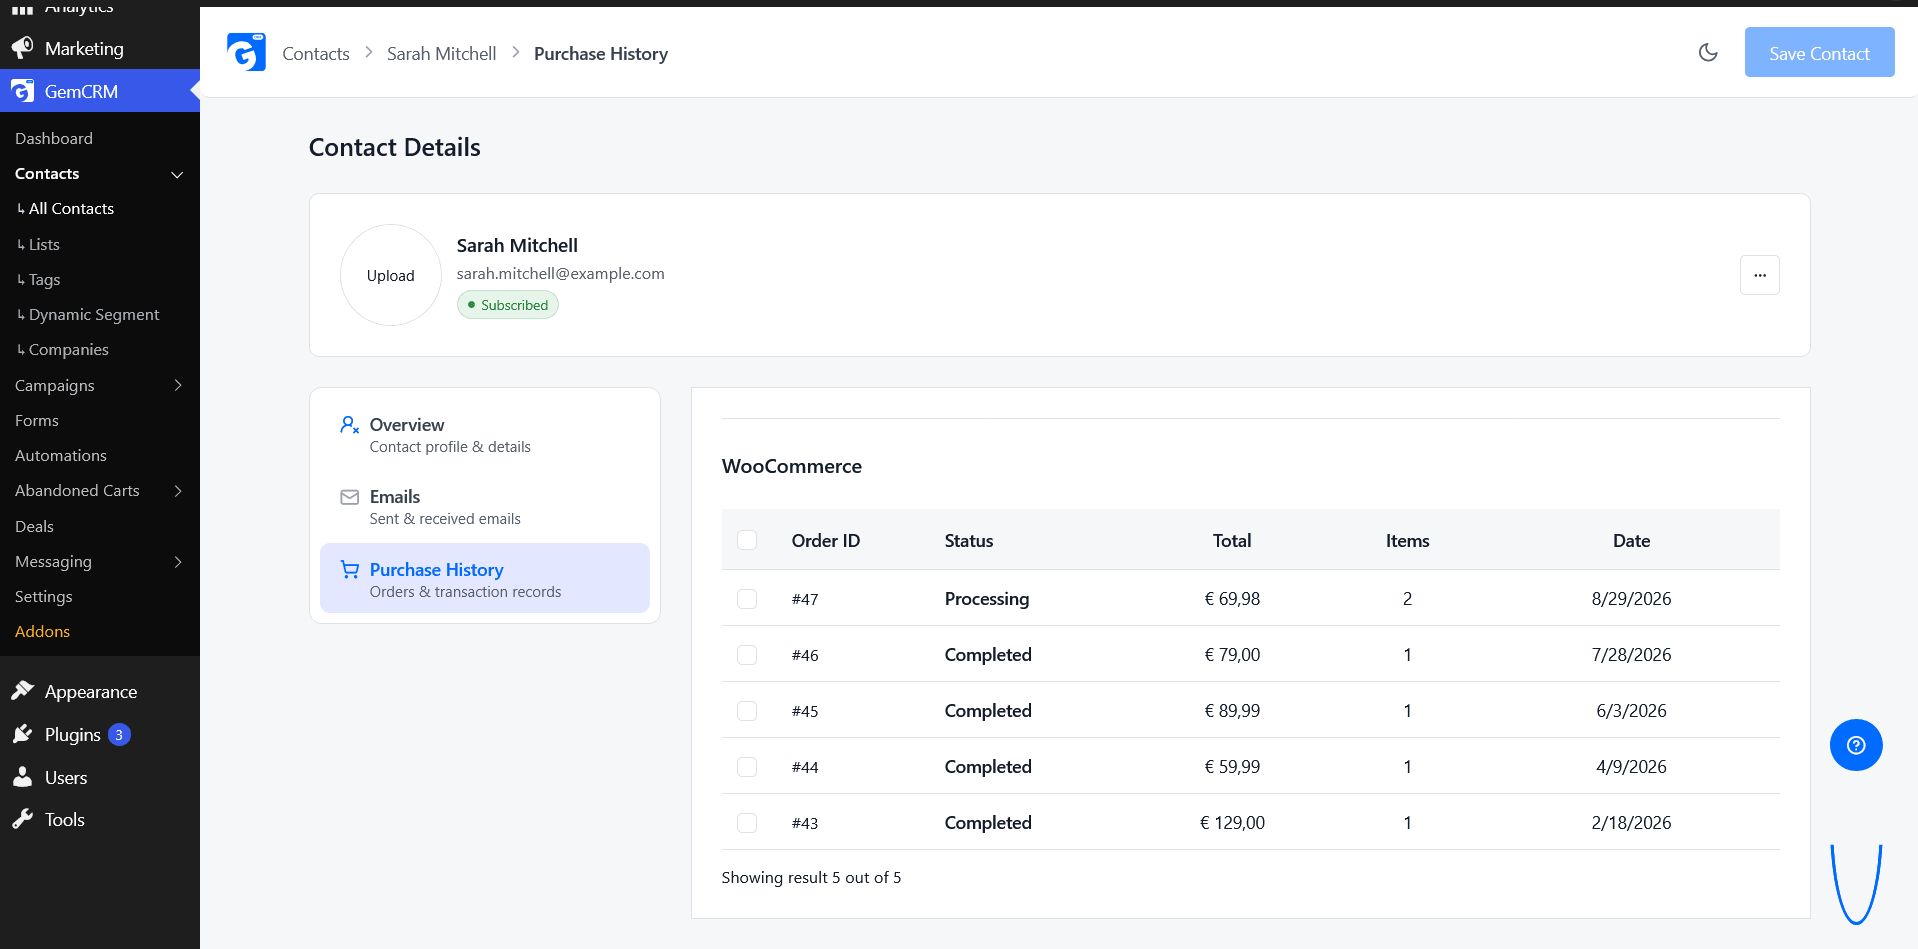The width and height of the screenshot is (1918, 949).
Task: Click the GemCRM logo in the header
Action: click(x=246, y=52)
